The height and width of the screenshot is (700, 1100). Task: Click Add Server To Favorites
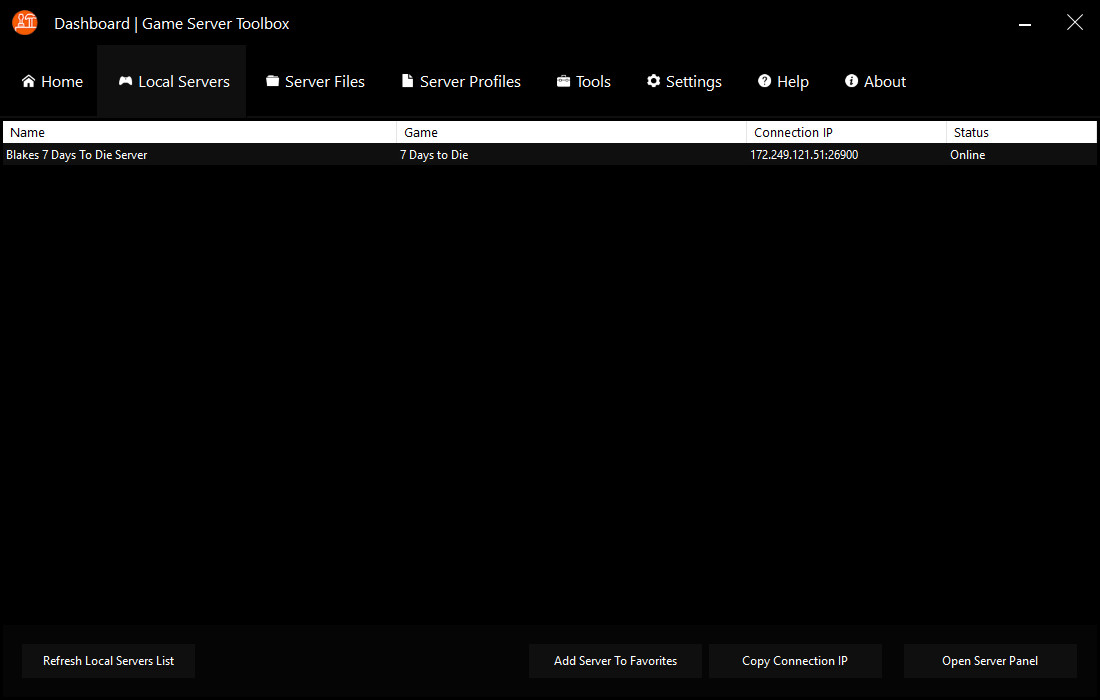[x=615, y=661]
